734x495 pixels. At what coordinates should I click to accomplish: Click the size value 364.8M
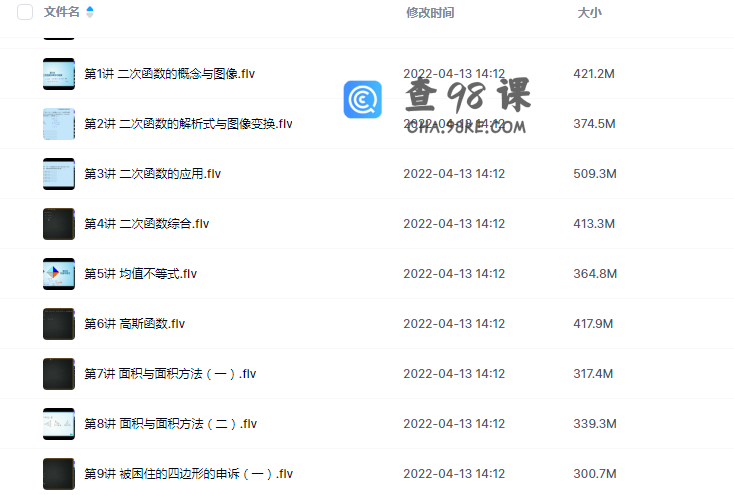595,274
